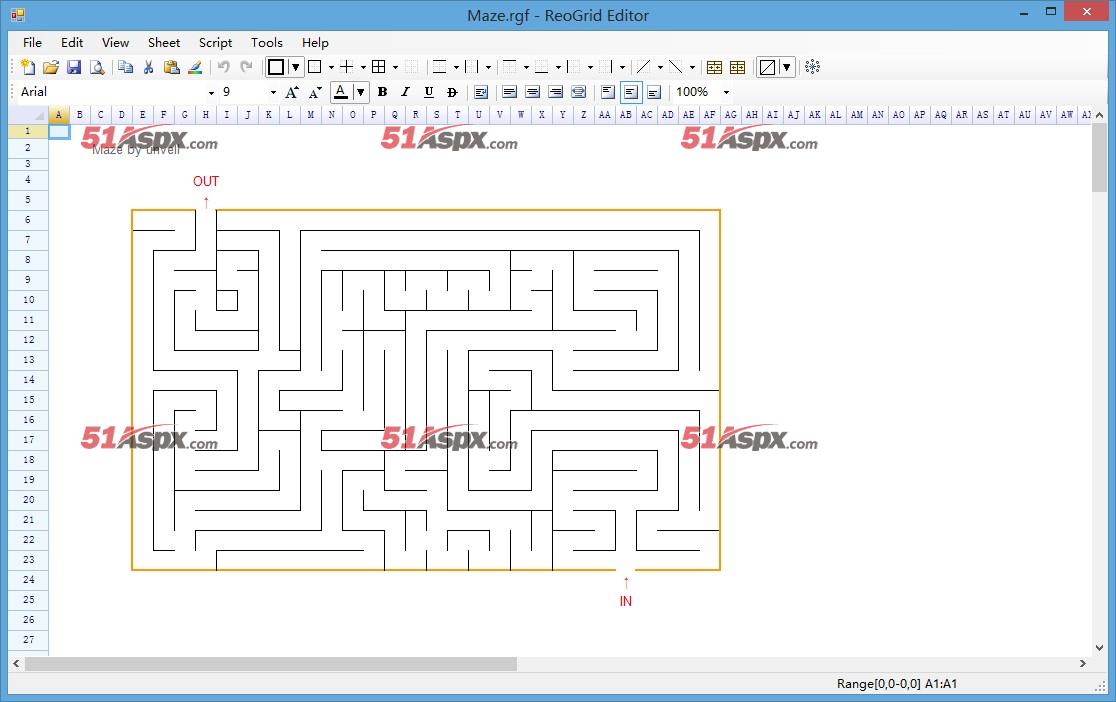Open the forward slash border dropdown arrow
The width and height of the screenshot is (1116, 702).
tap(660, 68)
